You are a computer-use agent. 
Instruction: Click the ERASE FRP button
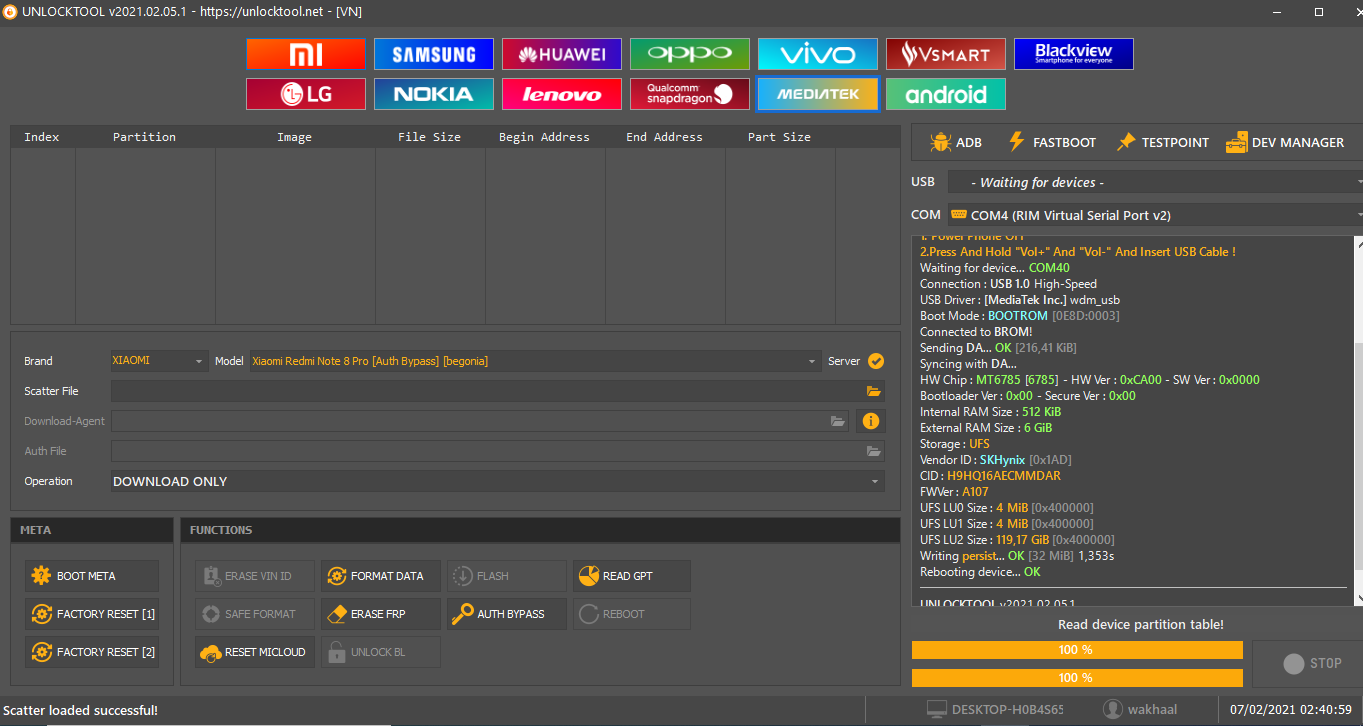[381, 614]
